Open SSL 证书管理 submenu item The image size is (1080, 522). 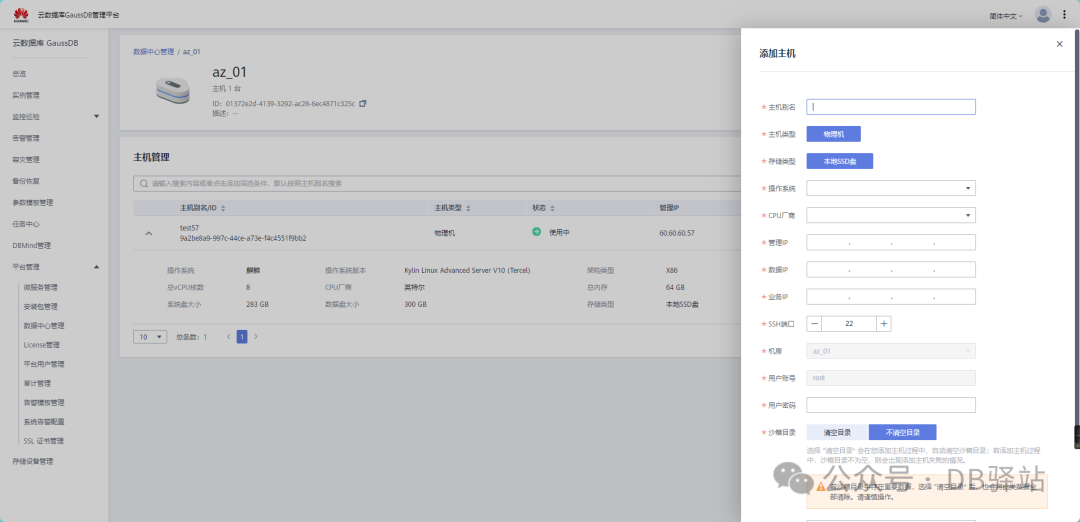pyautogui.click(x=44, y=441)
